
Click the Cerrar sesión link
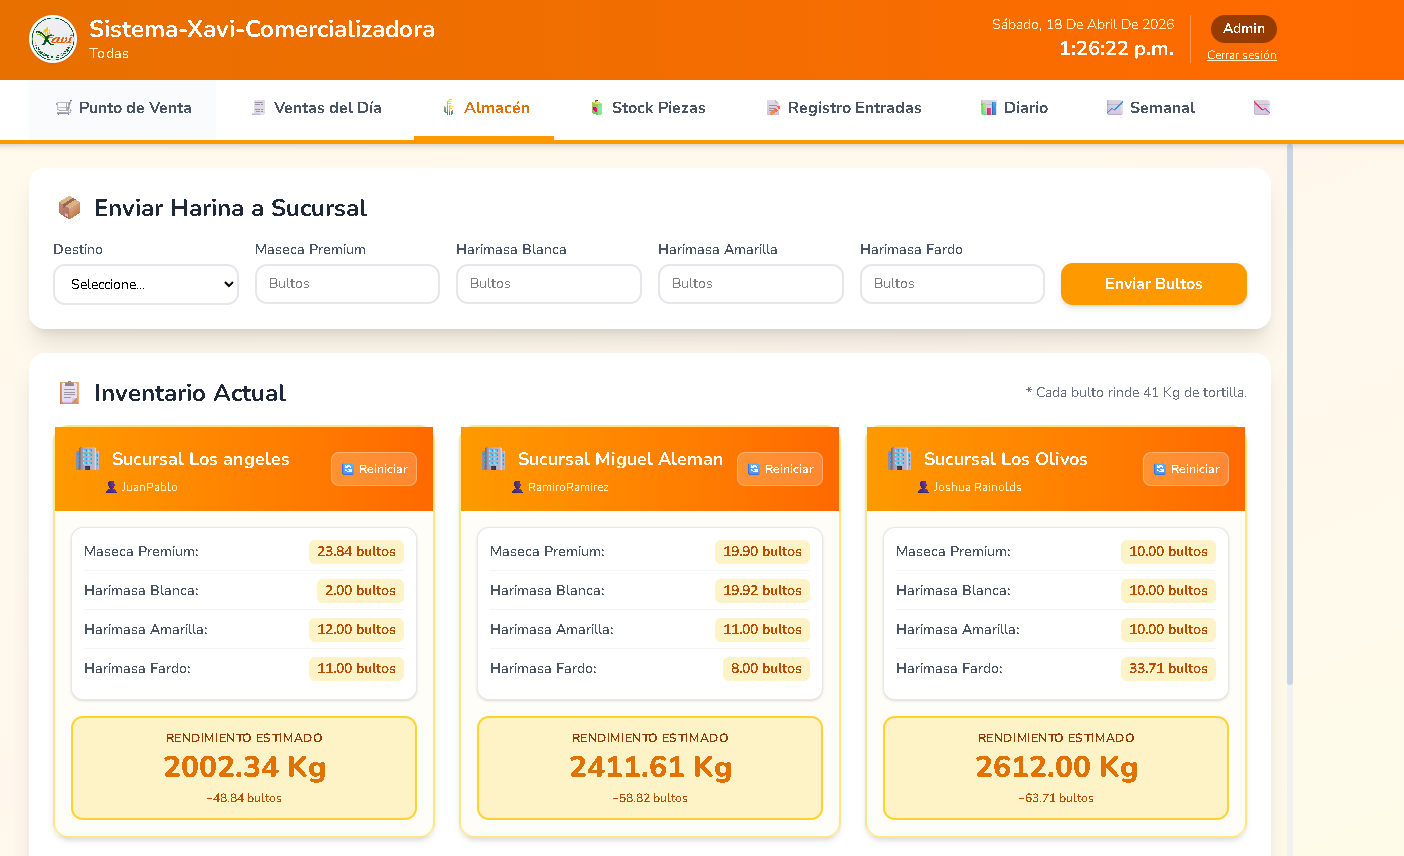click(1241, 55)
